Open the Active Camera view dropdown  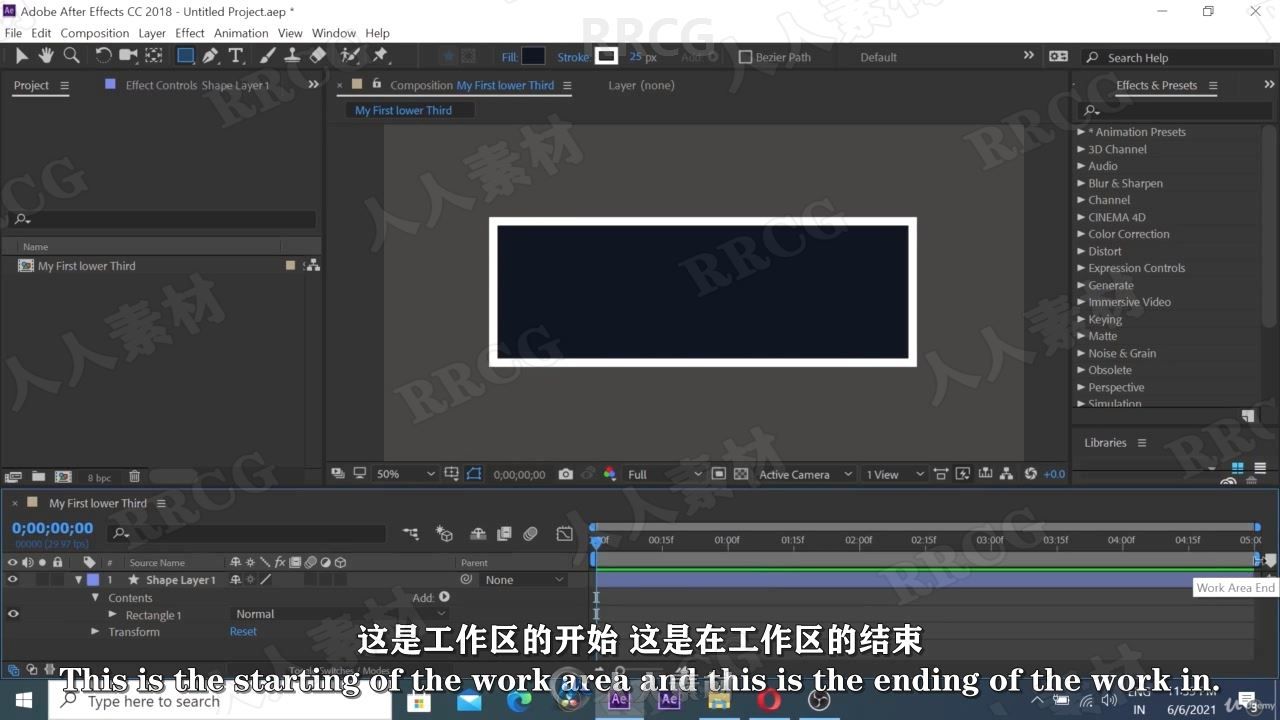point(805,474)
